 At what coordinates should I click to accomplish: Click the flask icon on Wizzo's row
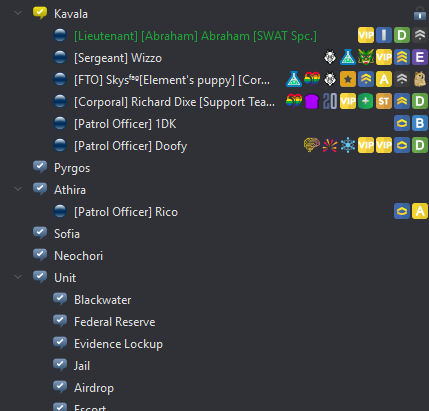pyautogui.click(x=348, y=57)
